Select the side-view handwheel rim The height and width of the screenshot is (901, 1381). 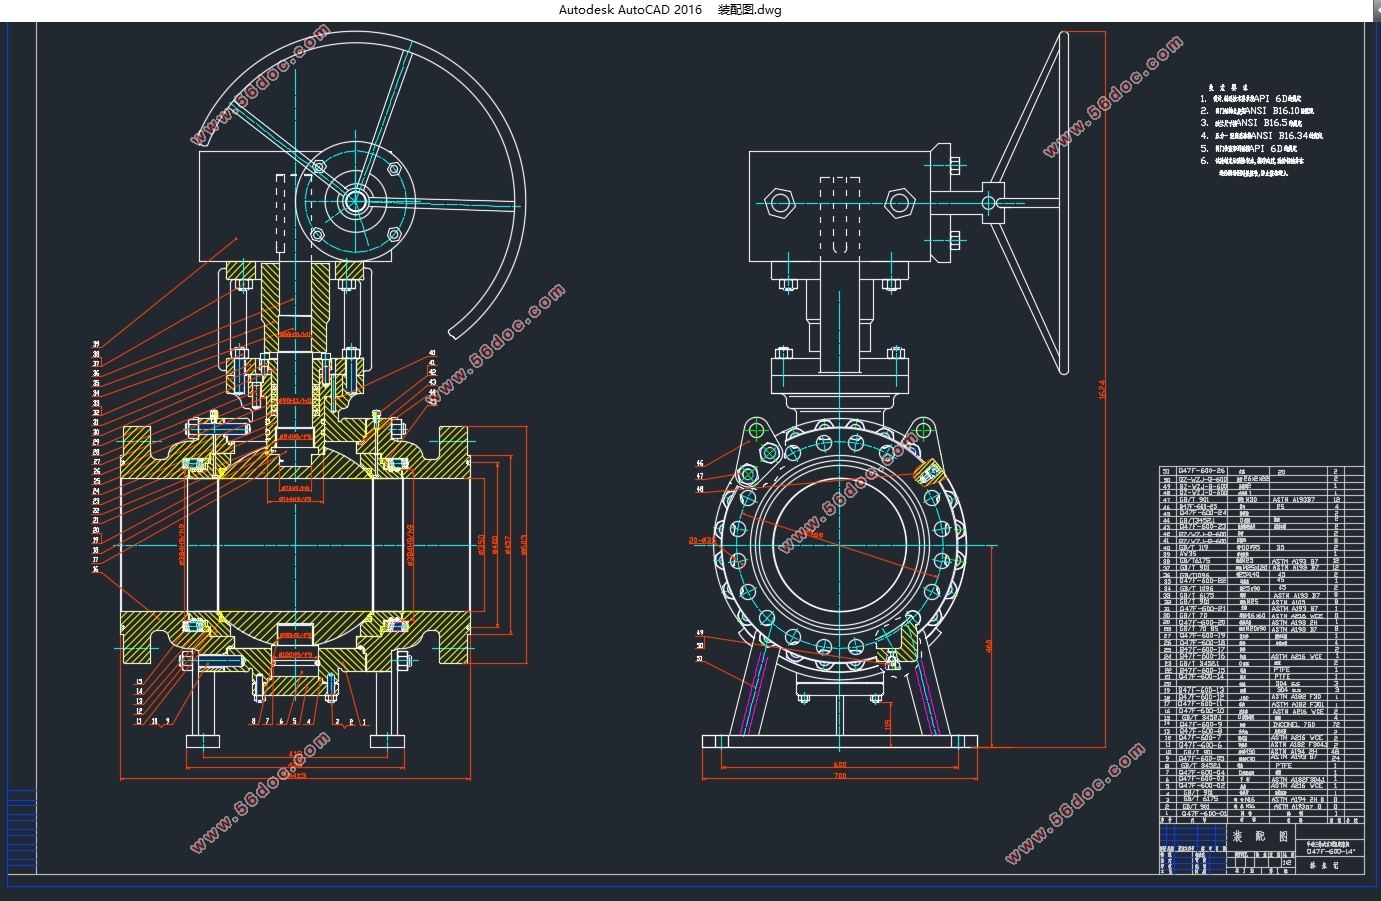click(x=1063, y=202)
